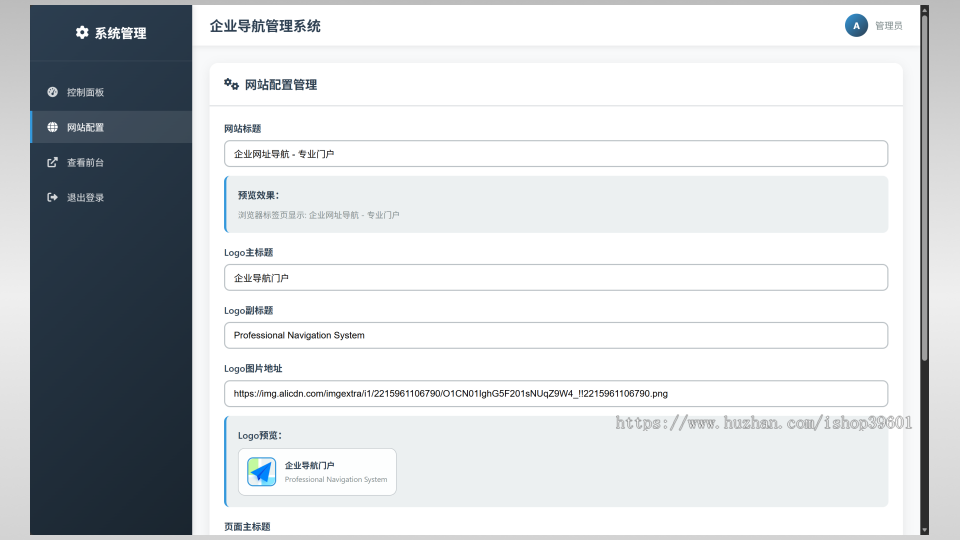
Task: Click the paper-plane logo in Logo preview
Action: (261, 472)
